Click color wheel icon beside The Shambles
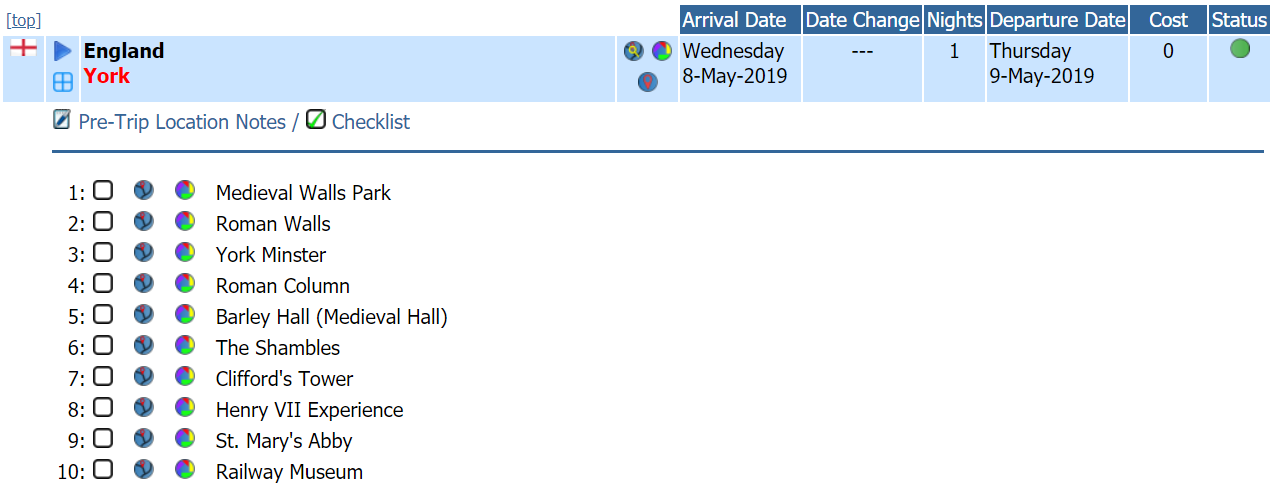This screenshot has height=487, width=1274. pyautogui.click(x=184, y=345)
